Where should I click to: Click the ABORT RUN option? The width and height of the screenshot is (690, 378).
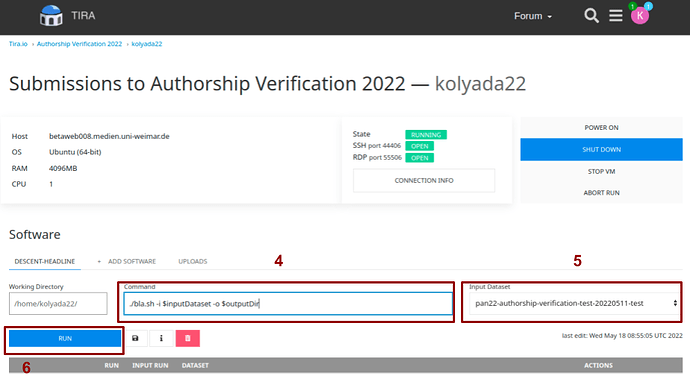[x=601, y=193]
